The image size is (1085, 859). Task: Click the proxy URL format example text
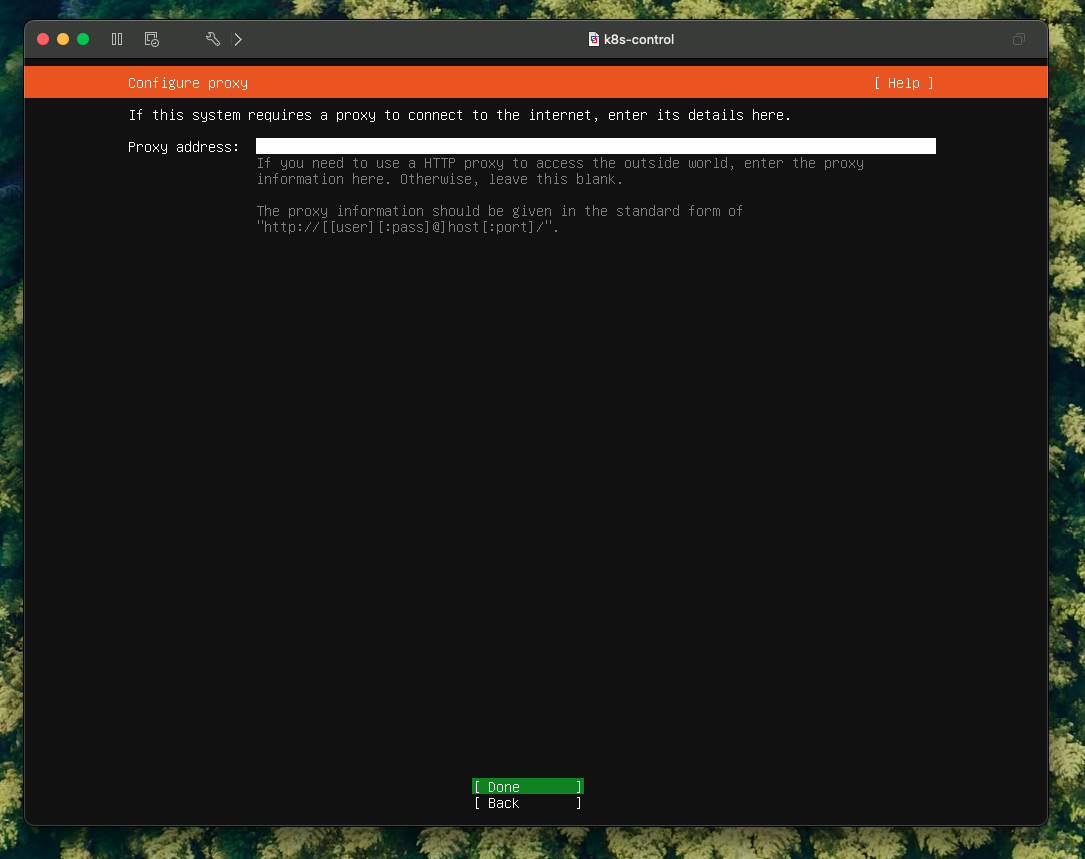tap(408, 227)
